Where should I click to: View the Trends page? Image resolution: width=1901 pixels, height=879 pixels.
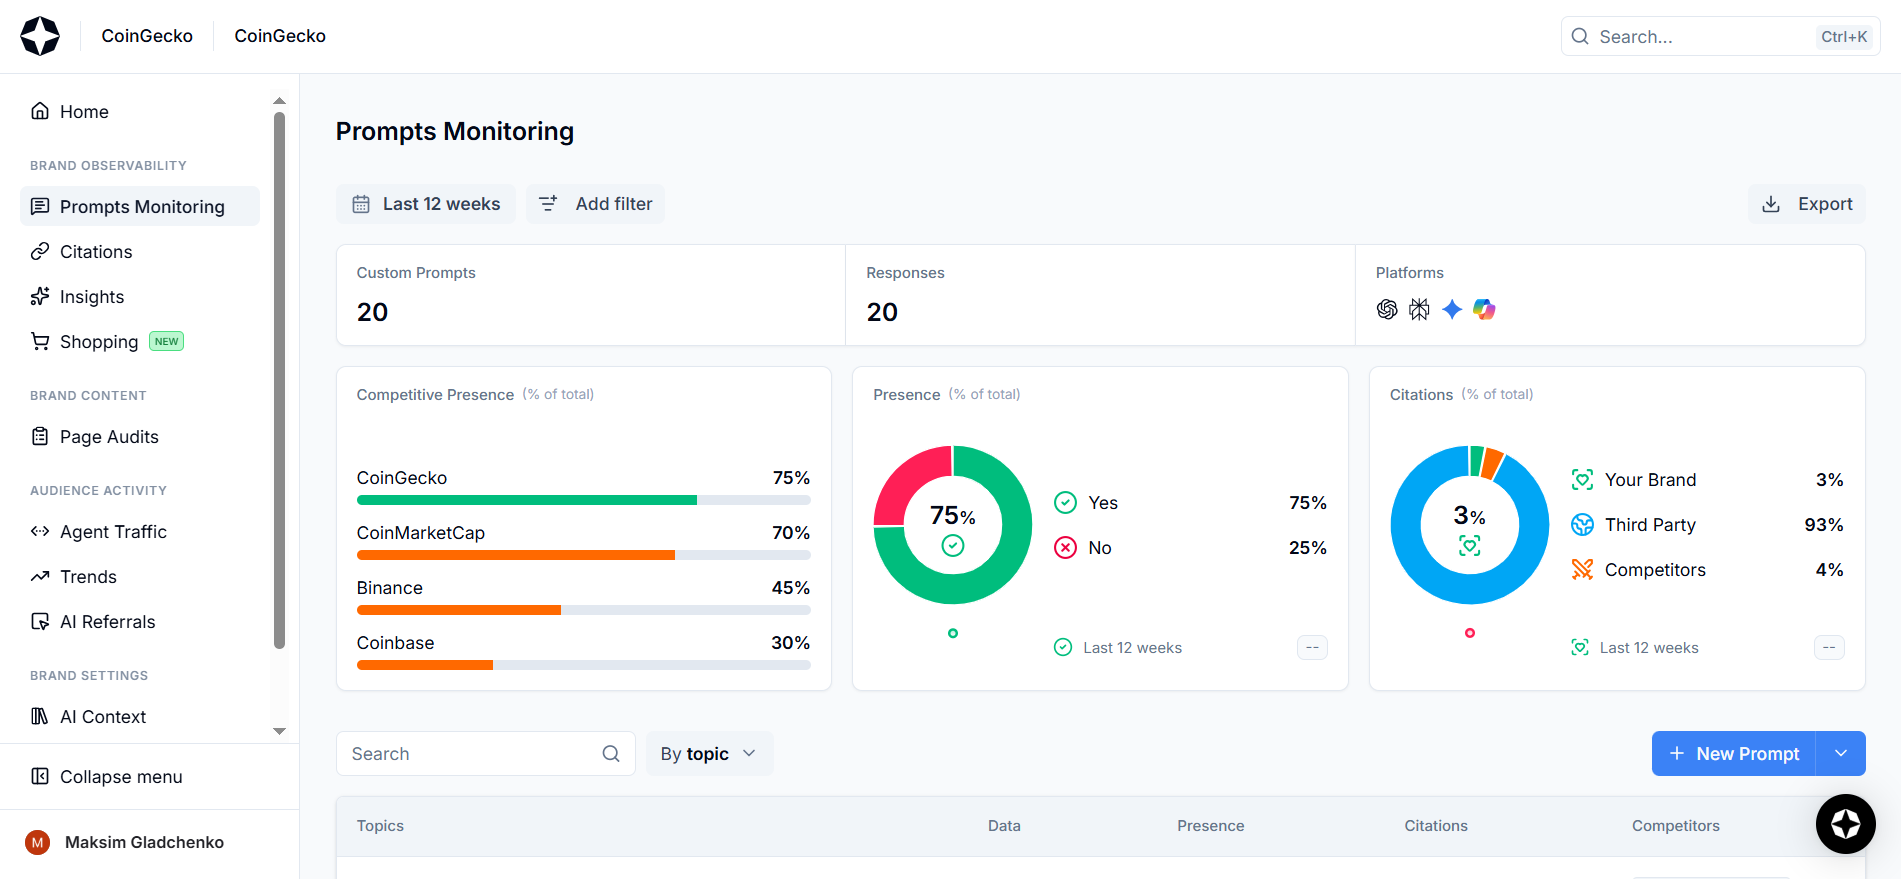click(140, 577)
